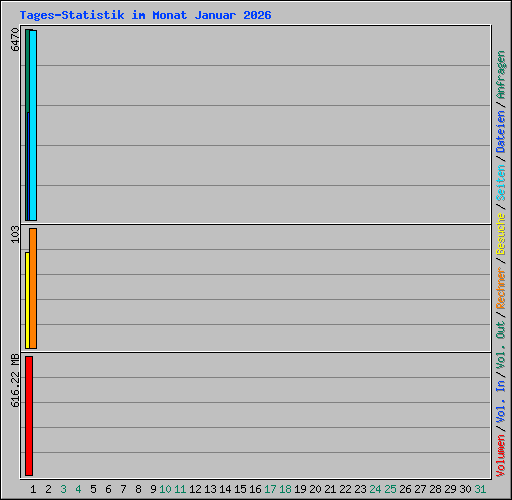Viewport: 512px width, 500px height.
Task: Click day '8' on the x-axis
Action: [138, 489]
